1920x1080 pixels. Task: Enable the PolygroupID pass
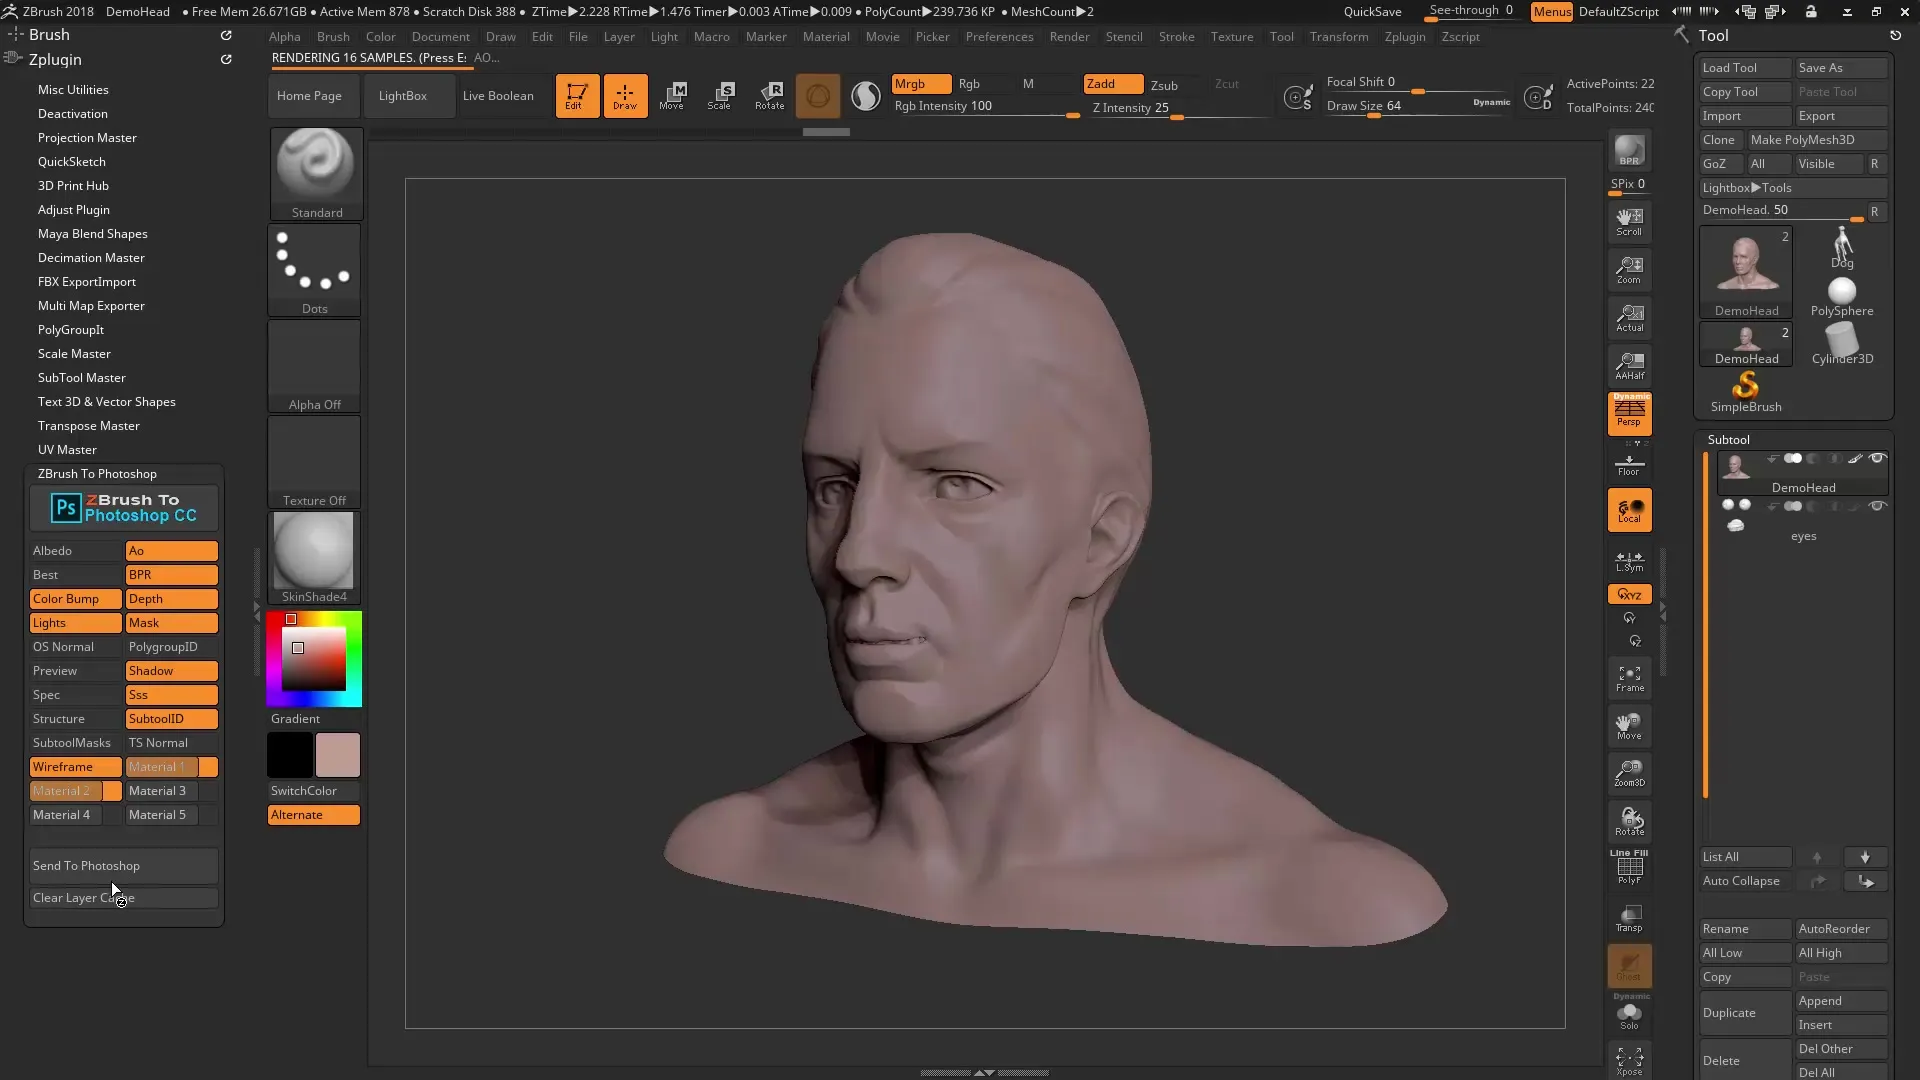171,647
